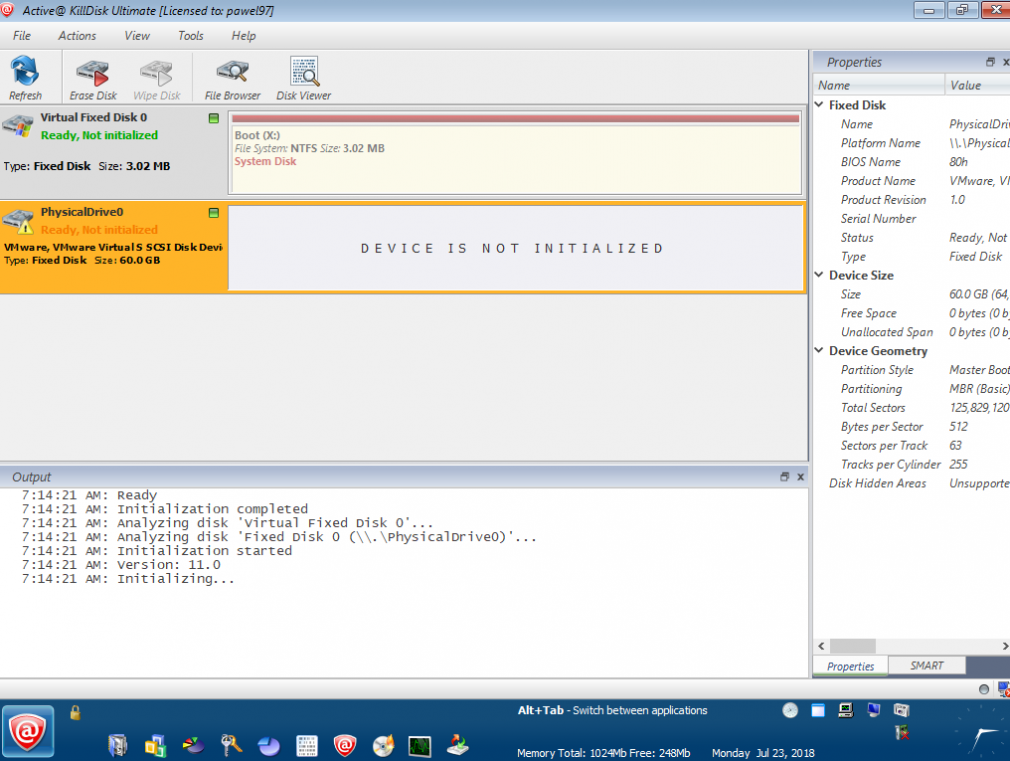1010x761 pixels.
Task: Click the padlock icon in taskbar
Action: coord(75,712)
